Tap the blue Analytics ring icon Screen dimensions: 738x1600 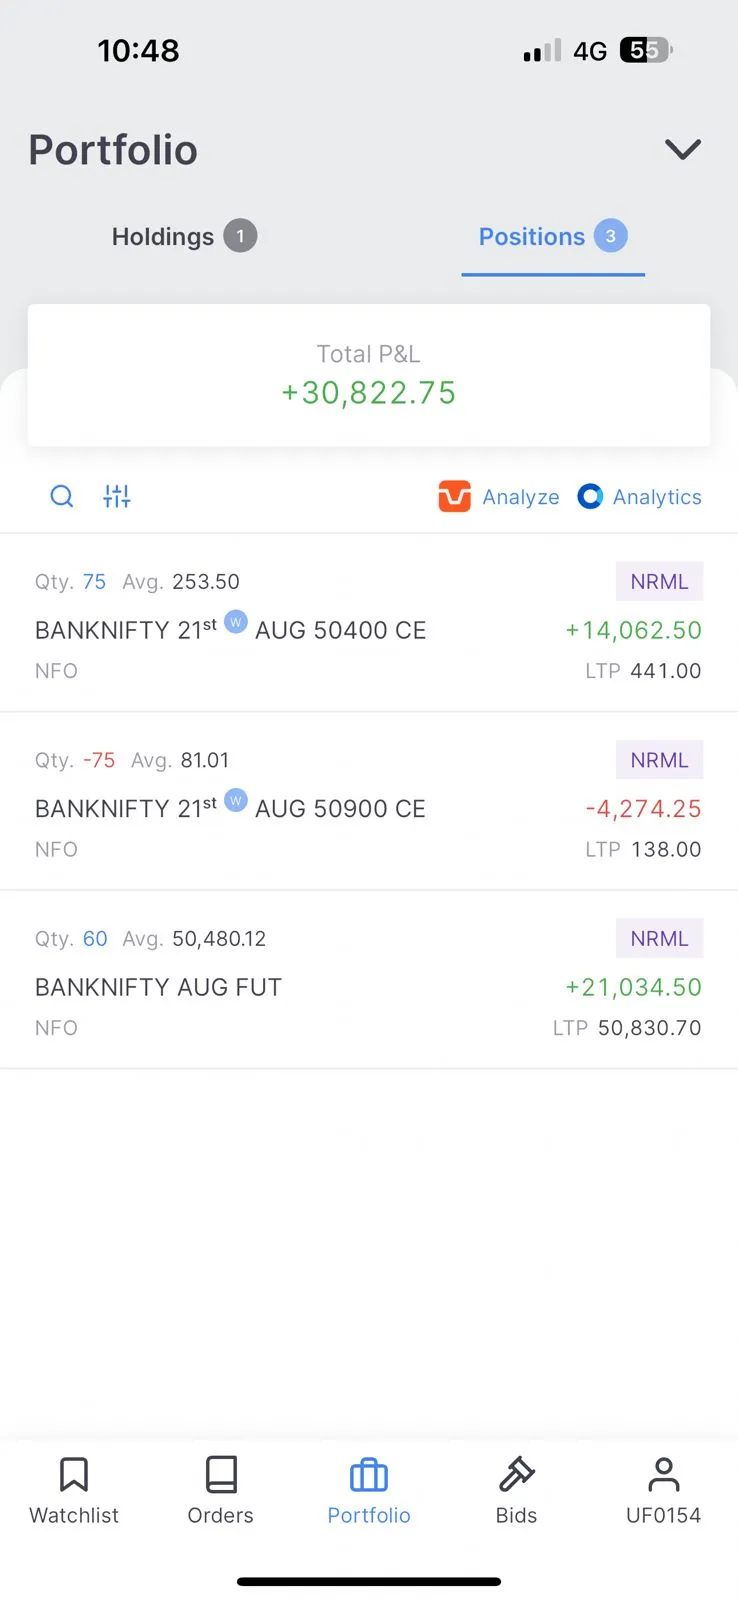click(590, 496)
